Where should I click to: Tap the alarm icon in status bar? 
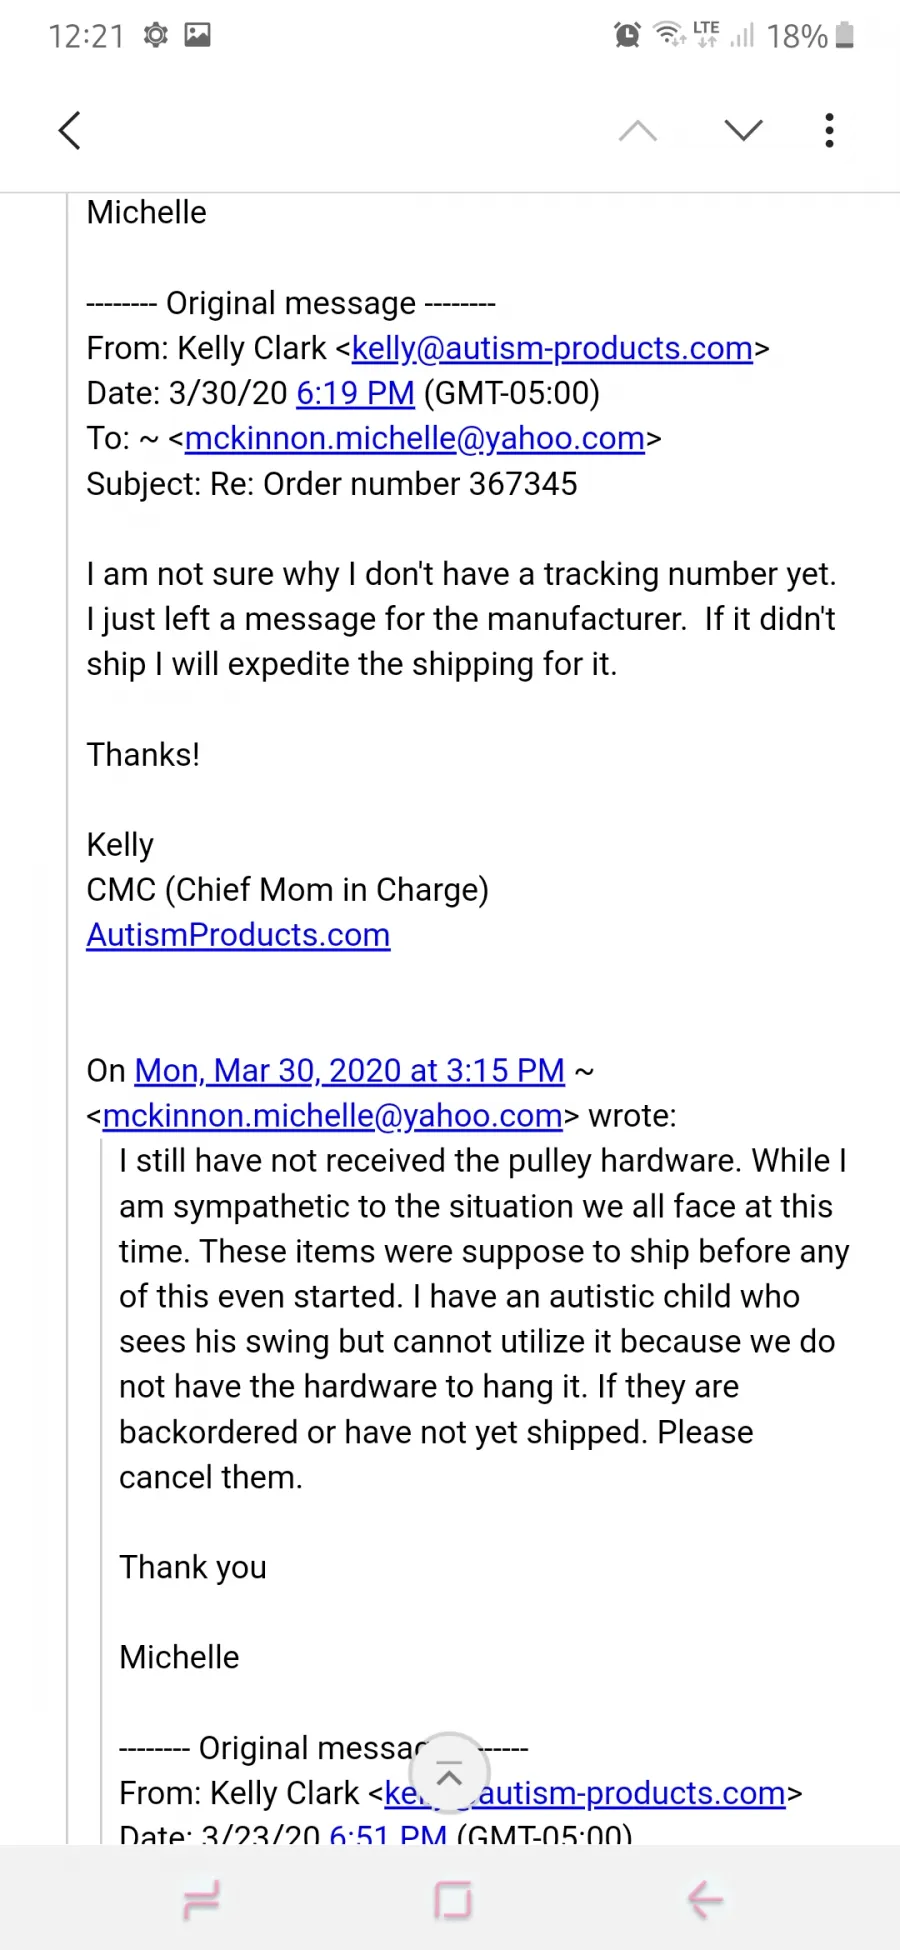tap(627, 36)
